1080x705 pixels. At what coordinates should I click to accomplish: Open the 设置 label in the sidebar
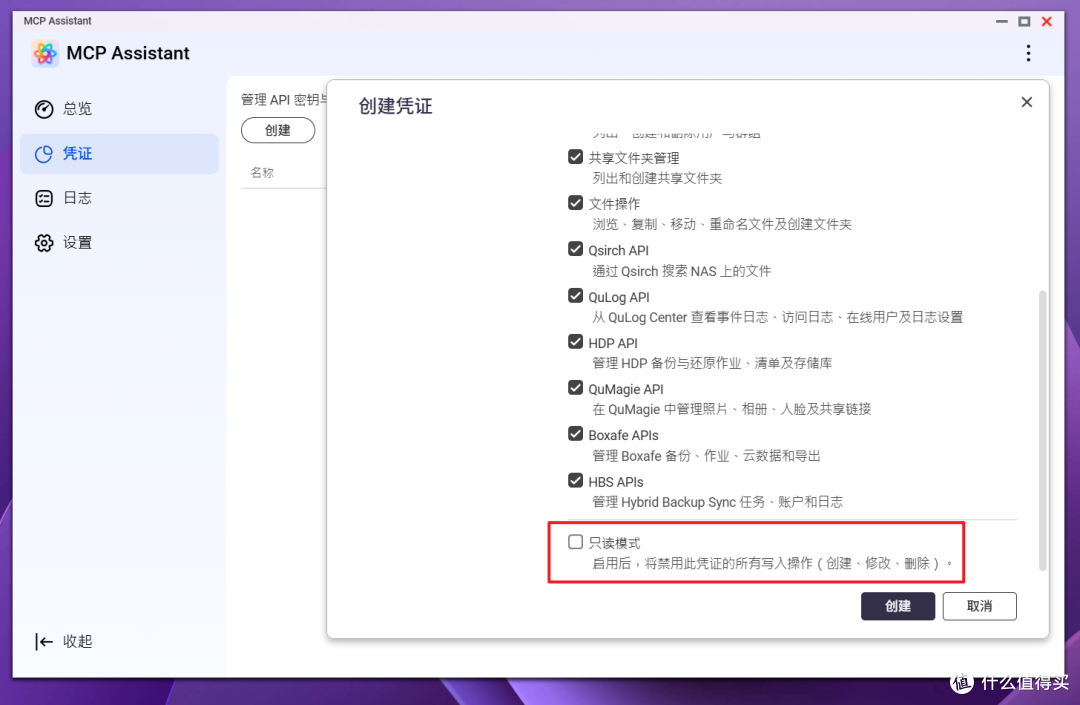click(77, 242)
